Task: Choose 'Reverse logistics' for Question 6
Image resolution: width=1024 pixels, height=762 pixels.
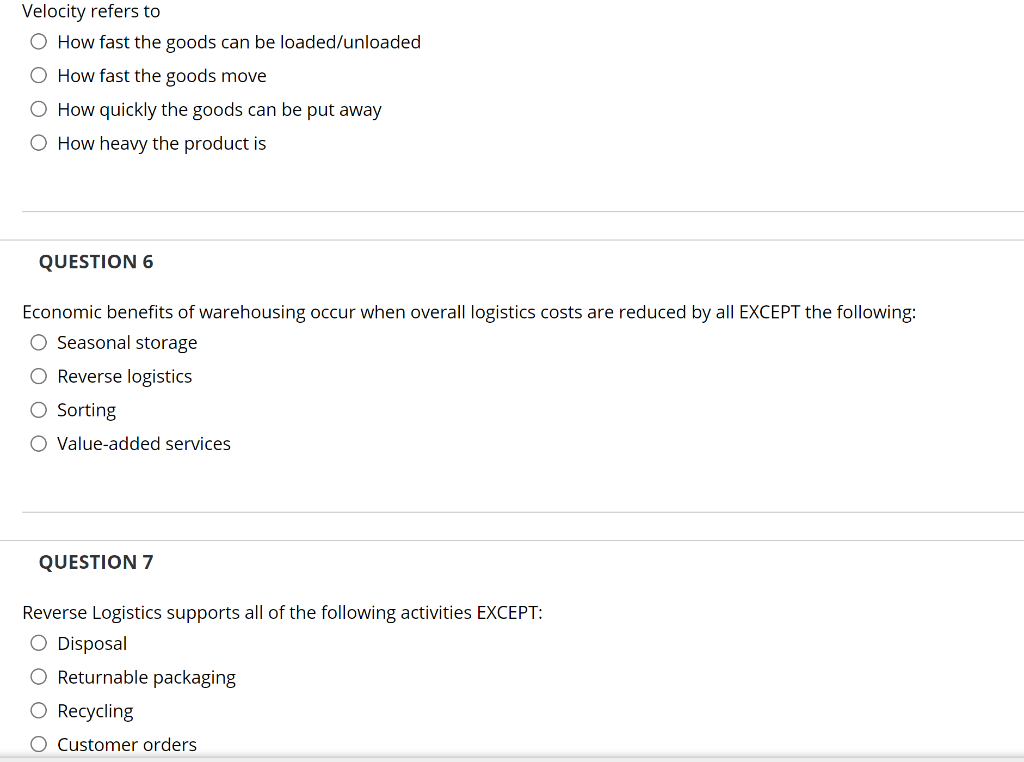Action: pos(38,377)
